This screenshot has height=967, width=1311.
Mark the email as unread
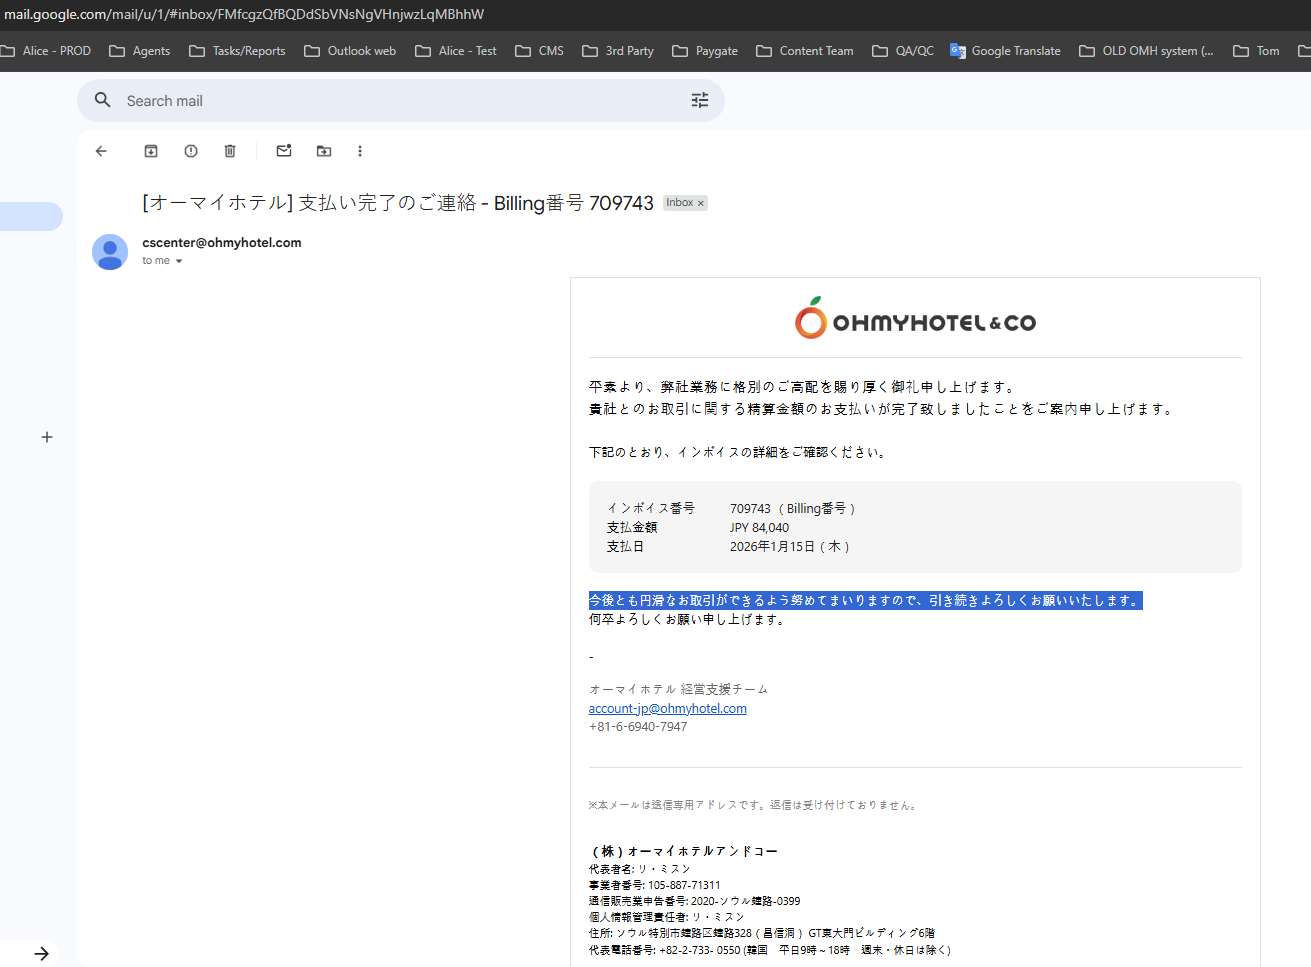click(x=284, y=151)
